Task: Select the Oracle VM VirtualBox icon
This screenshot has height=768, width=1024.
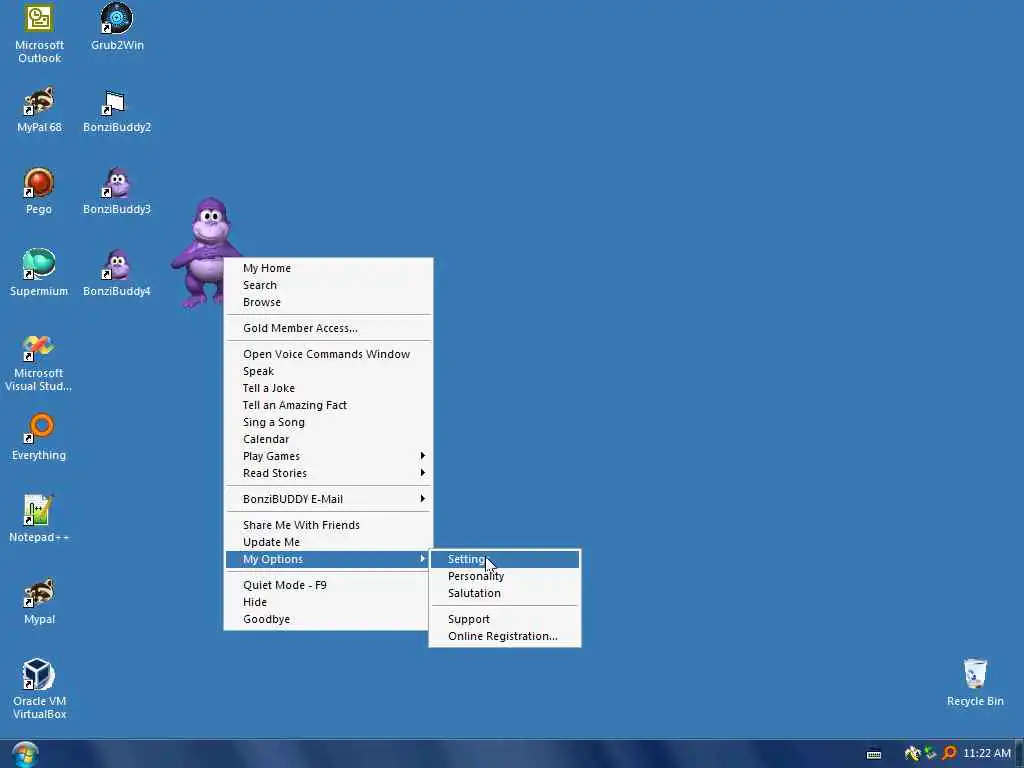Action: tap(39, 690)
